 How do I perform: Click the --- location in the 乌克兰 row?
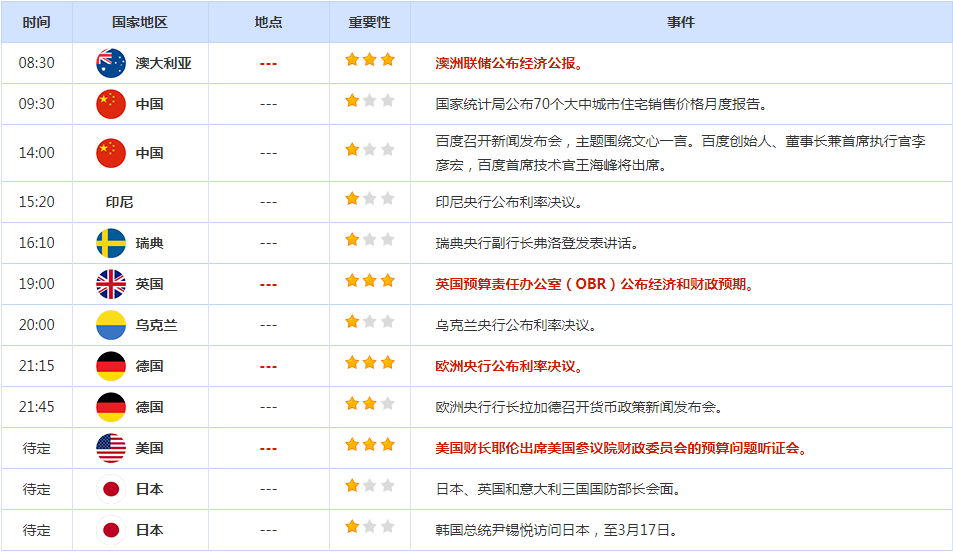[x=269, y=326]
